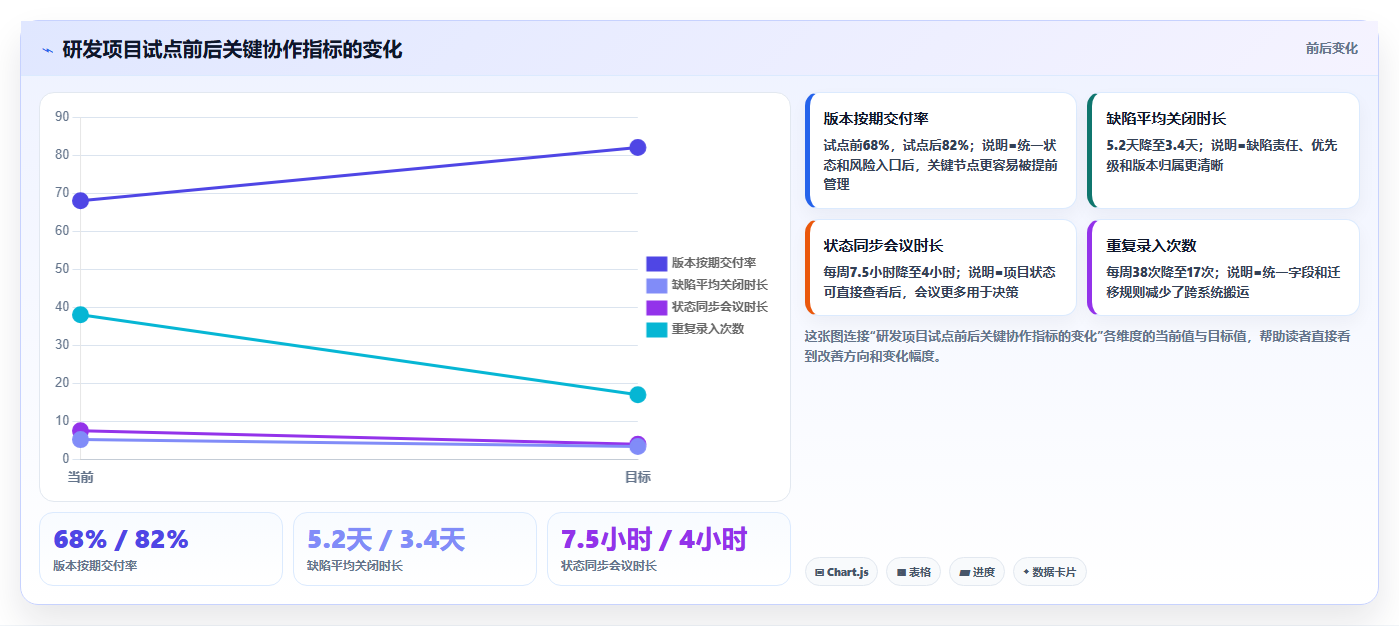The width and height of the screenshot is (1399, 626).
Task: Select the 状态同步会议时长 info card title
Action: pos(883,246)
